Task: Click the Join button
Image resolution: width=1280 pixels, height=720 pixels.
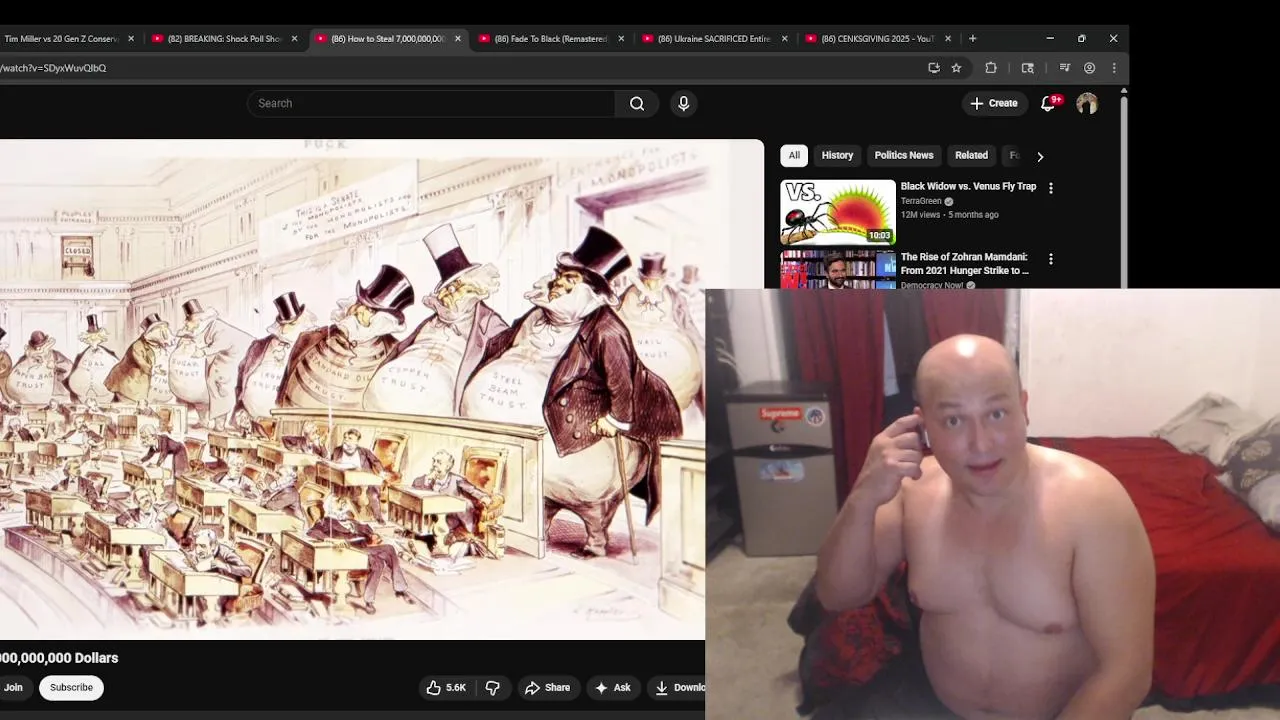Action: [x=14, y=688]
